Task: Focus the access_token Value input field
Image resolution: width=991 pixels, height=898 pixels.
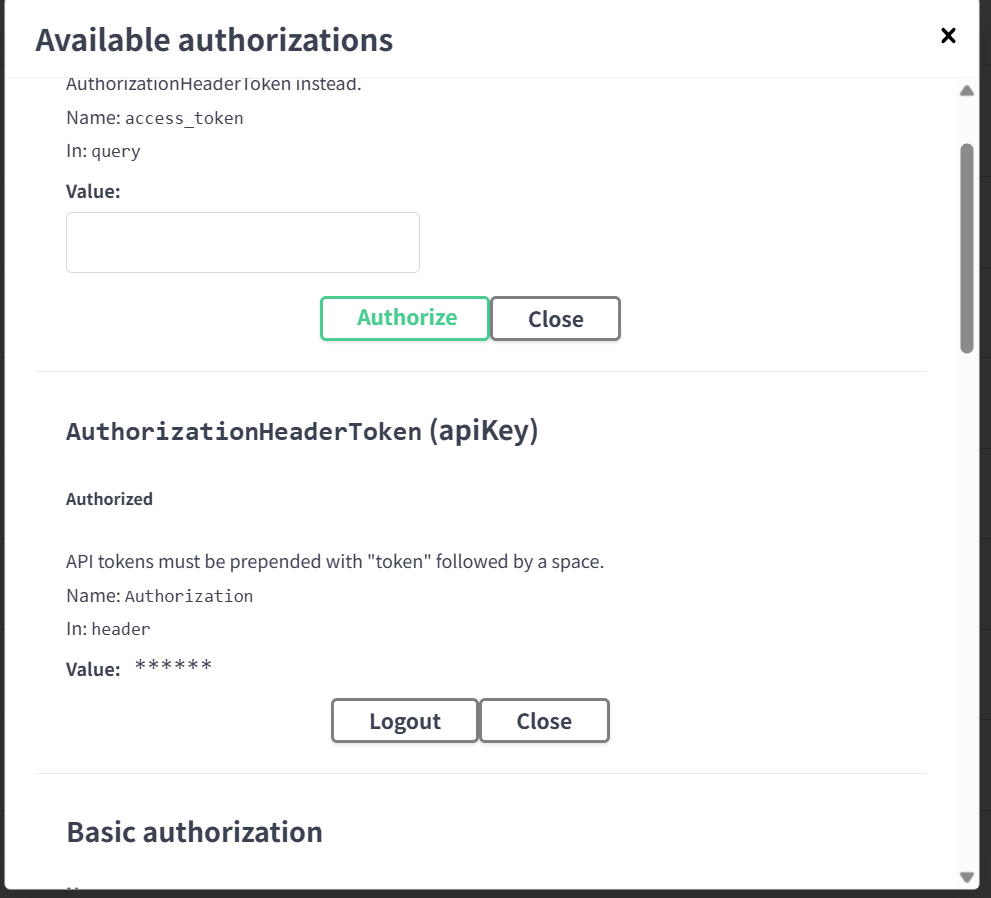Action: tap(243, 242)
